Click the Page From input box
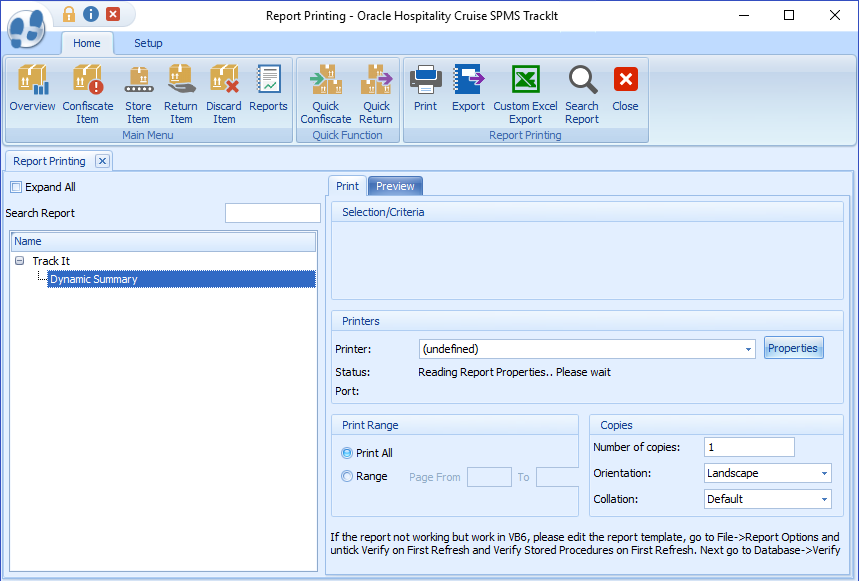 point(489,477)
